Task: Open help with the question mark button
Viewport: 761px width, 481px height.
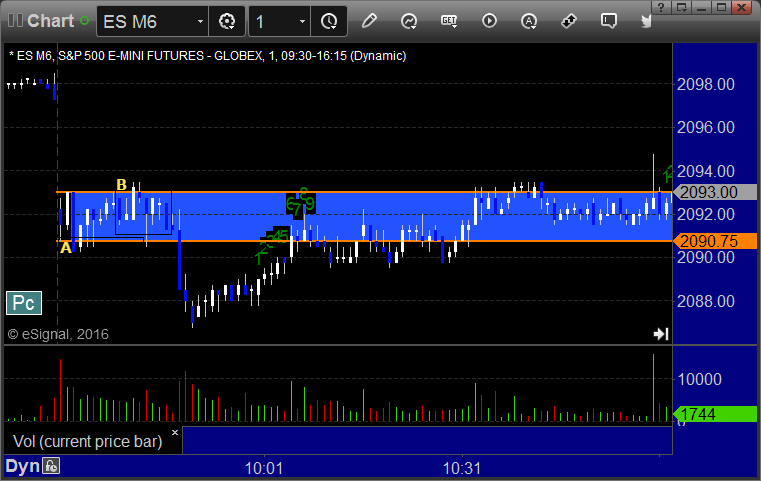Action: tap(661, 7)
